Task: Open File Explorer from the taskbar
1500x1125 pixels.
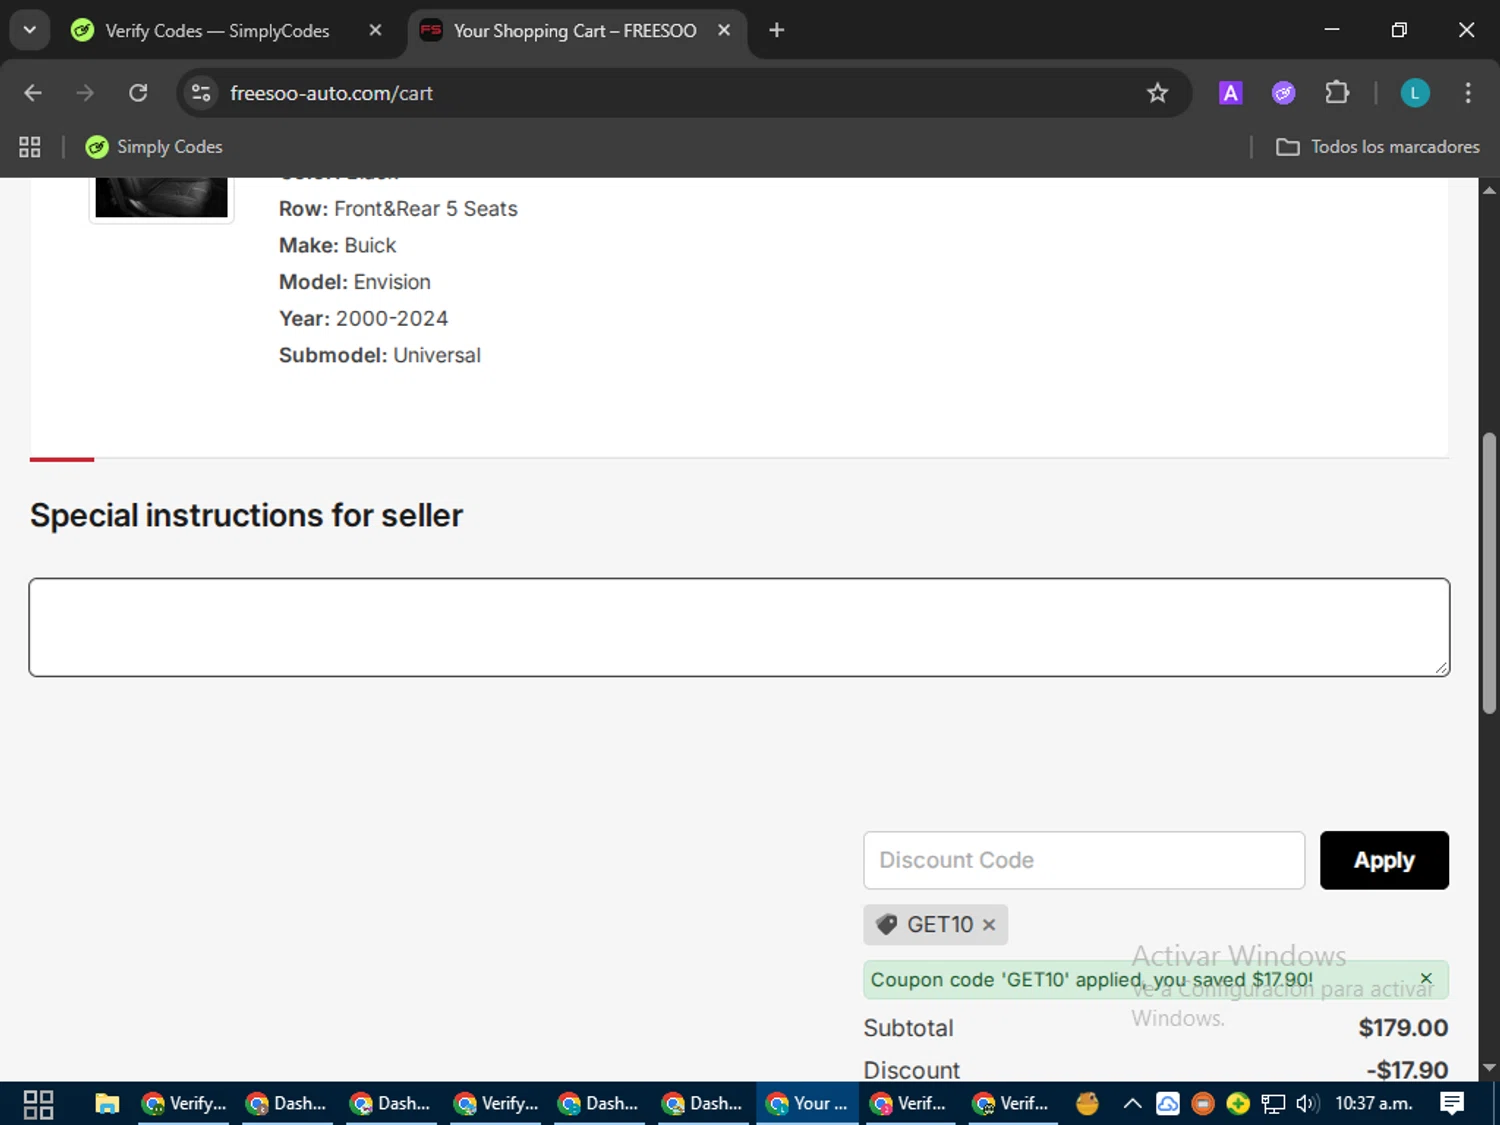Action: [107, 1104]
